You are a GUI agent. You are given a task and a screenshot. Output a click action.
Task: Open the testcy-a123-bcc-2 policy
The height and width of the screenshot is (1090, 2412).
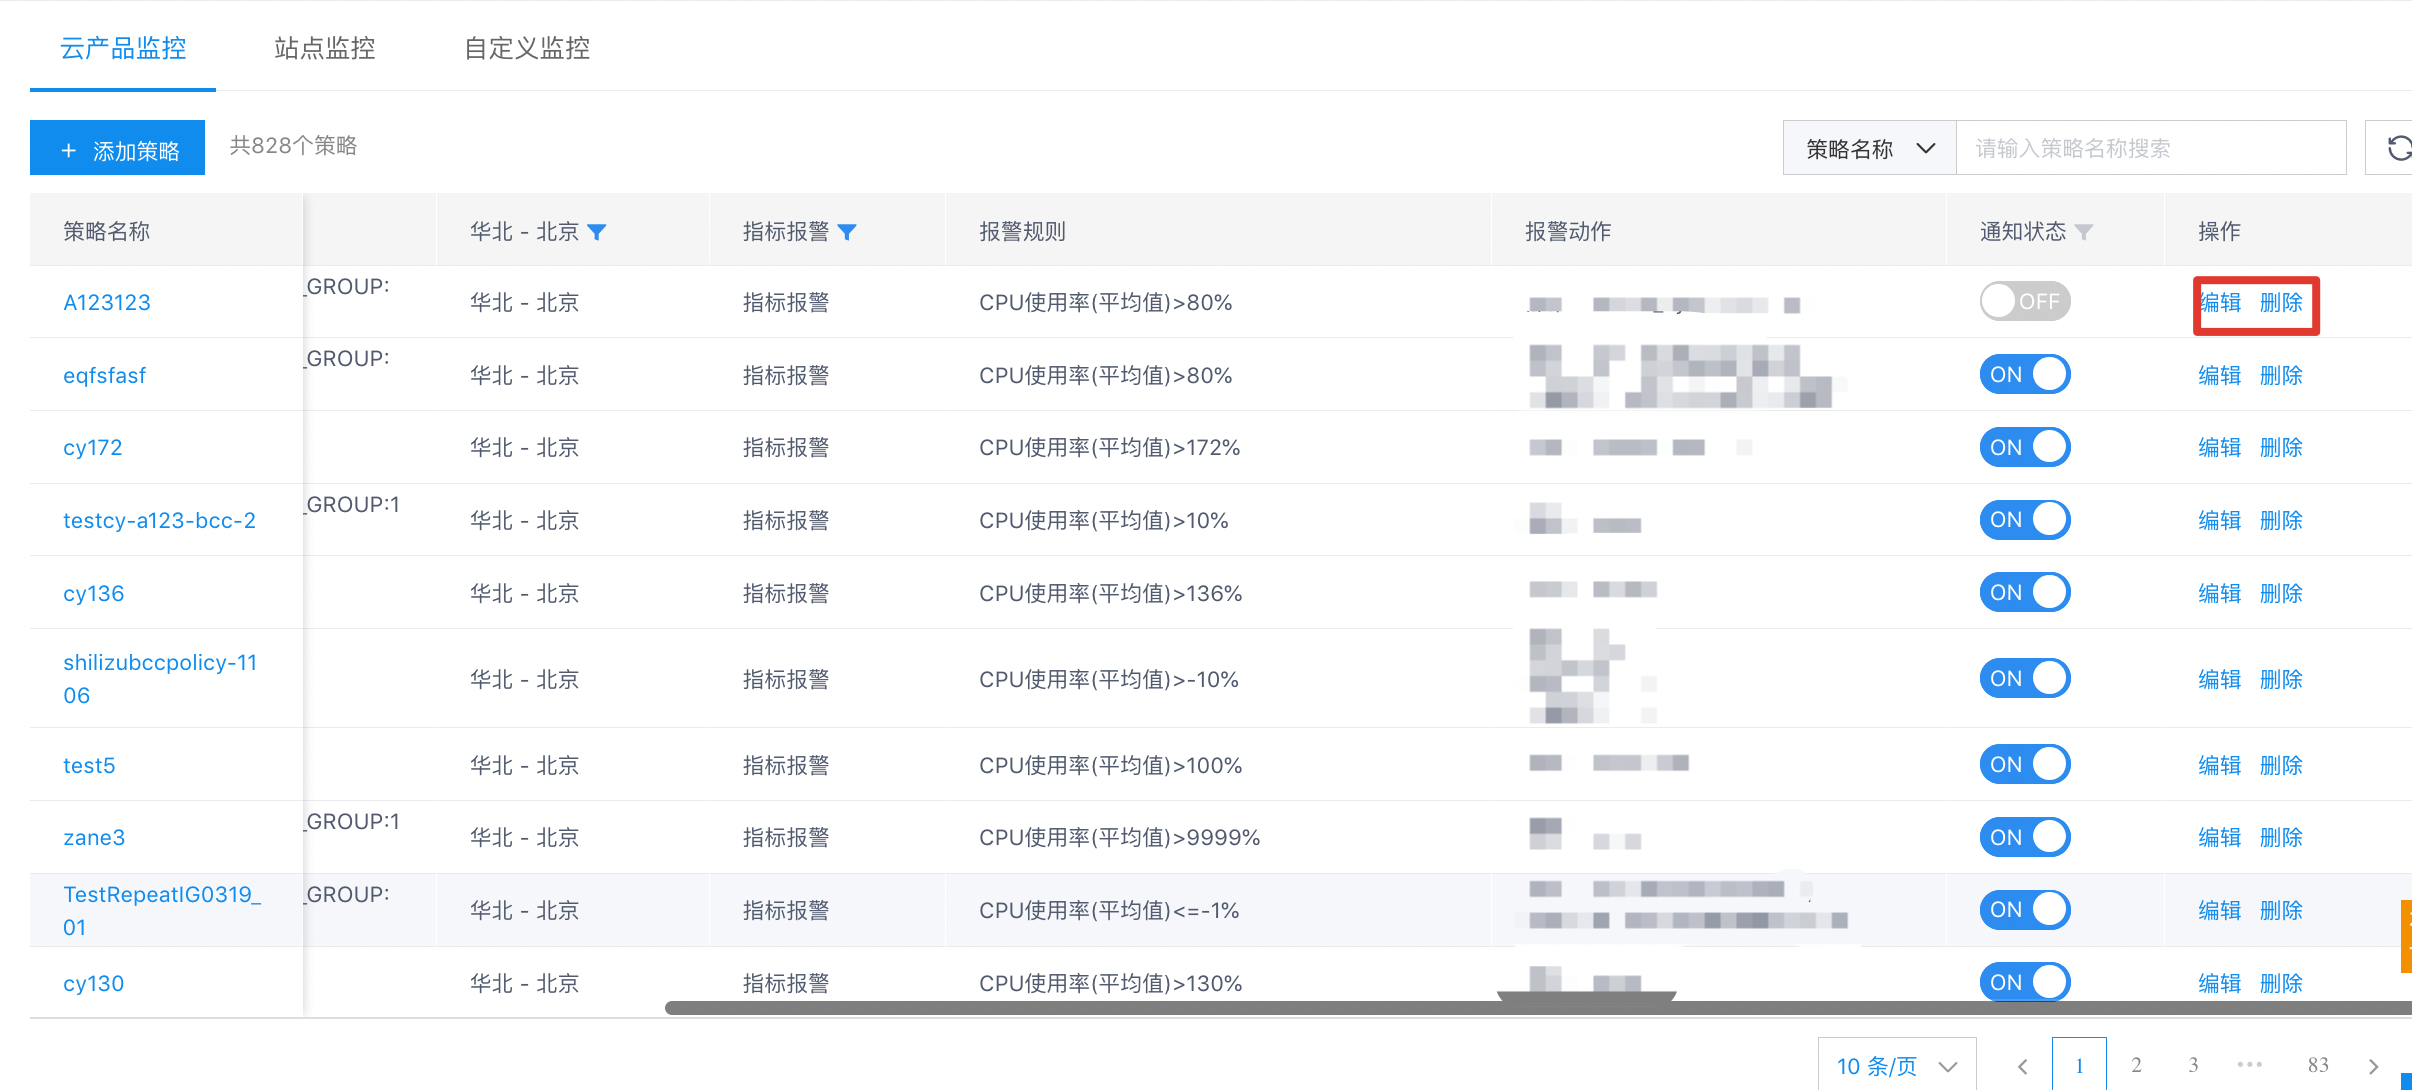tap(159, 520)
